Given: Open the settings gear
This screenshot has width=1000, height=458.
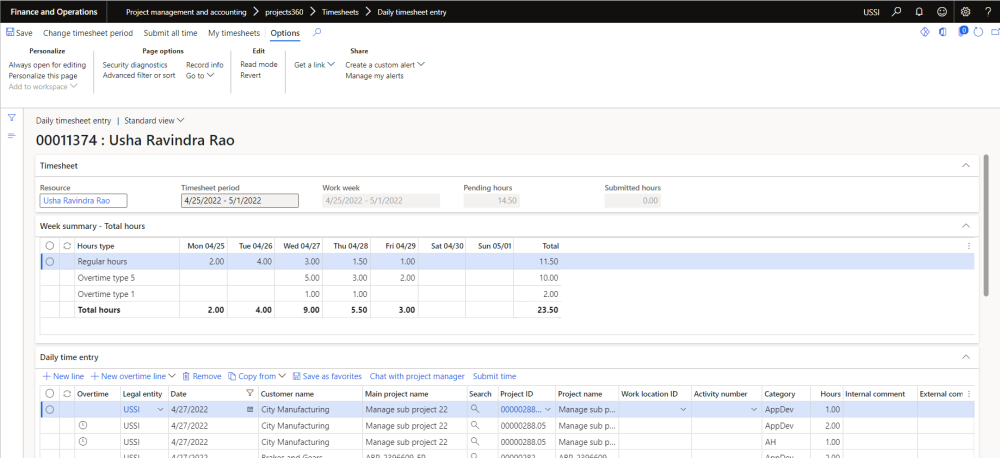Looking at the screenshot, I should click(965, 12).
